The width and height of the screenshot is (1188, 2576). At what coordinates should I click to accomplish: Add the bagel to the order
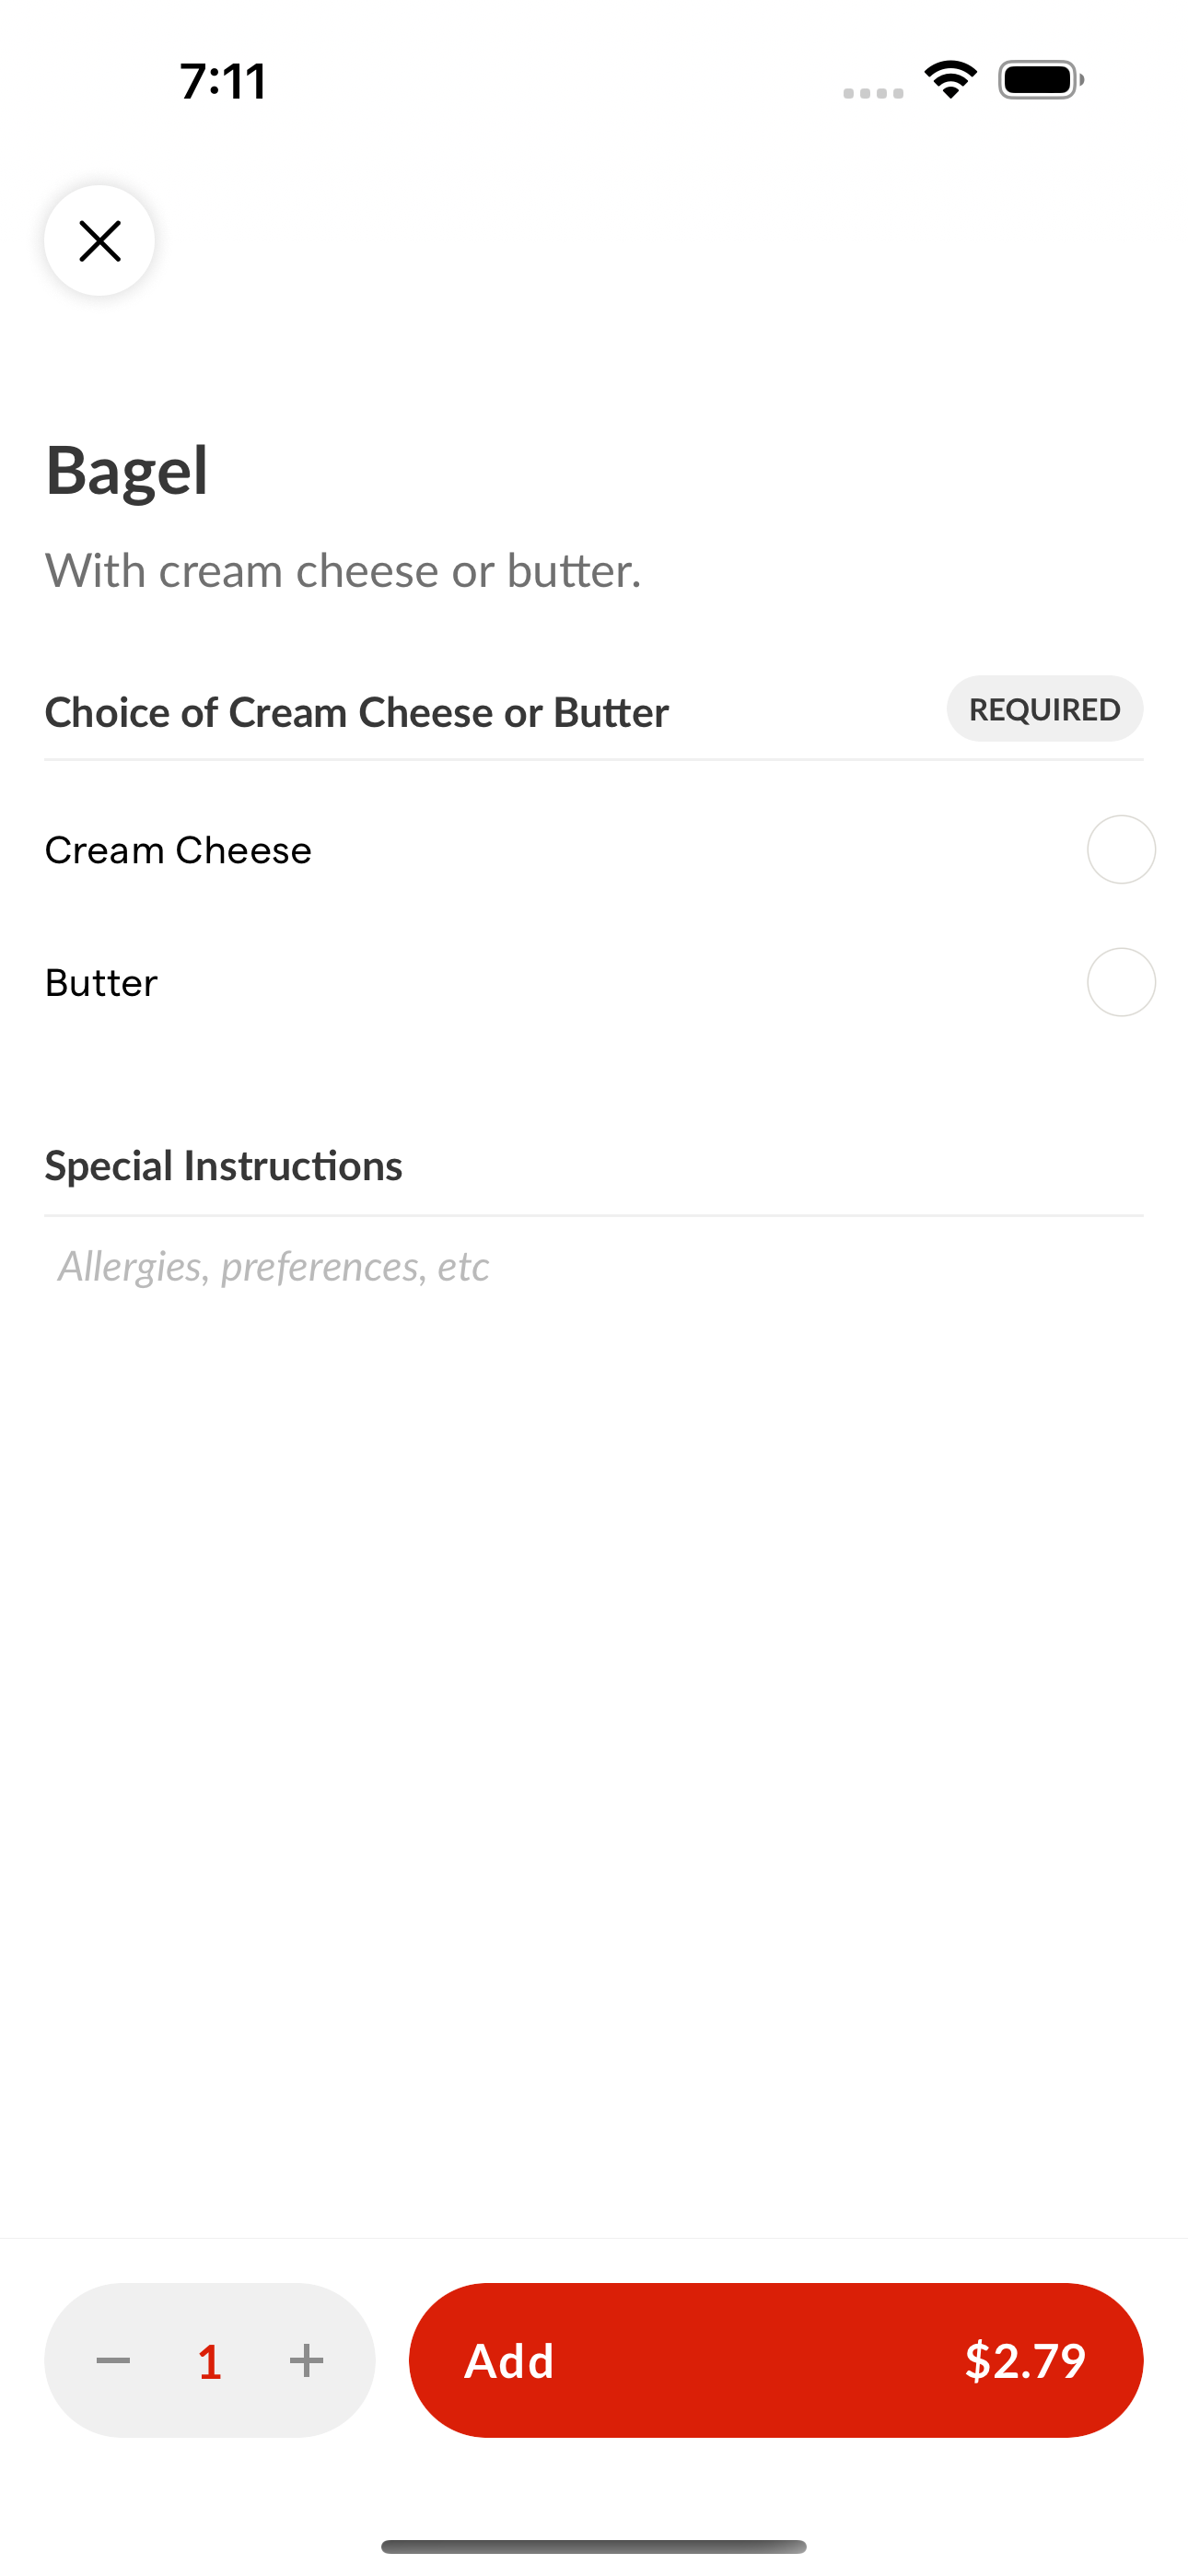[776, 2360]
